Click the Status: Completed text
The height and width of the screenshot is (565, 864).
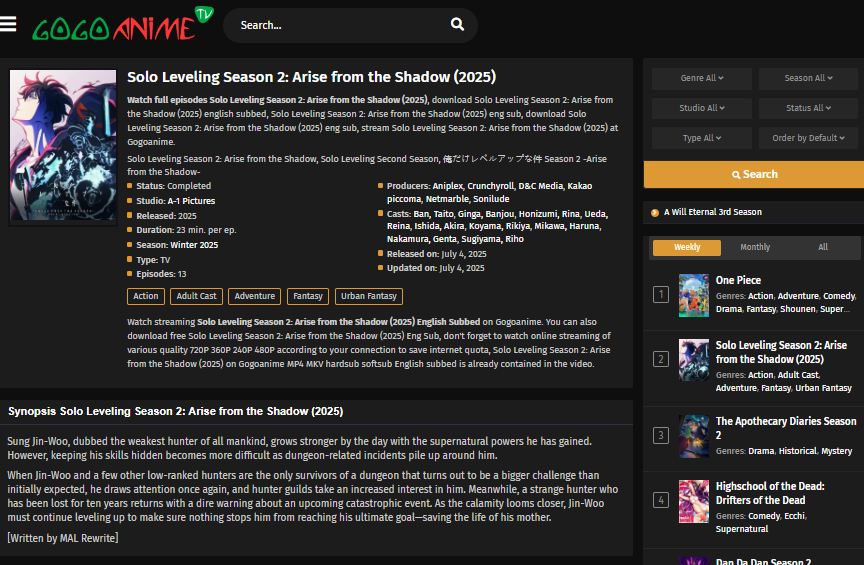click(x=174, y=186)
